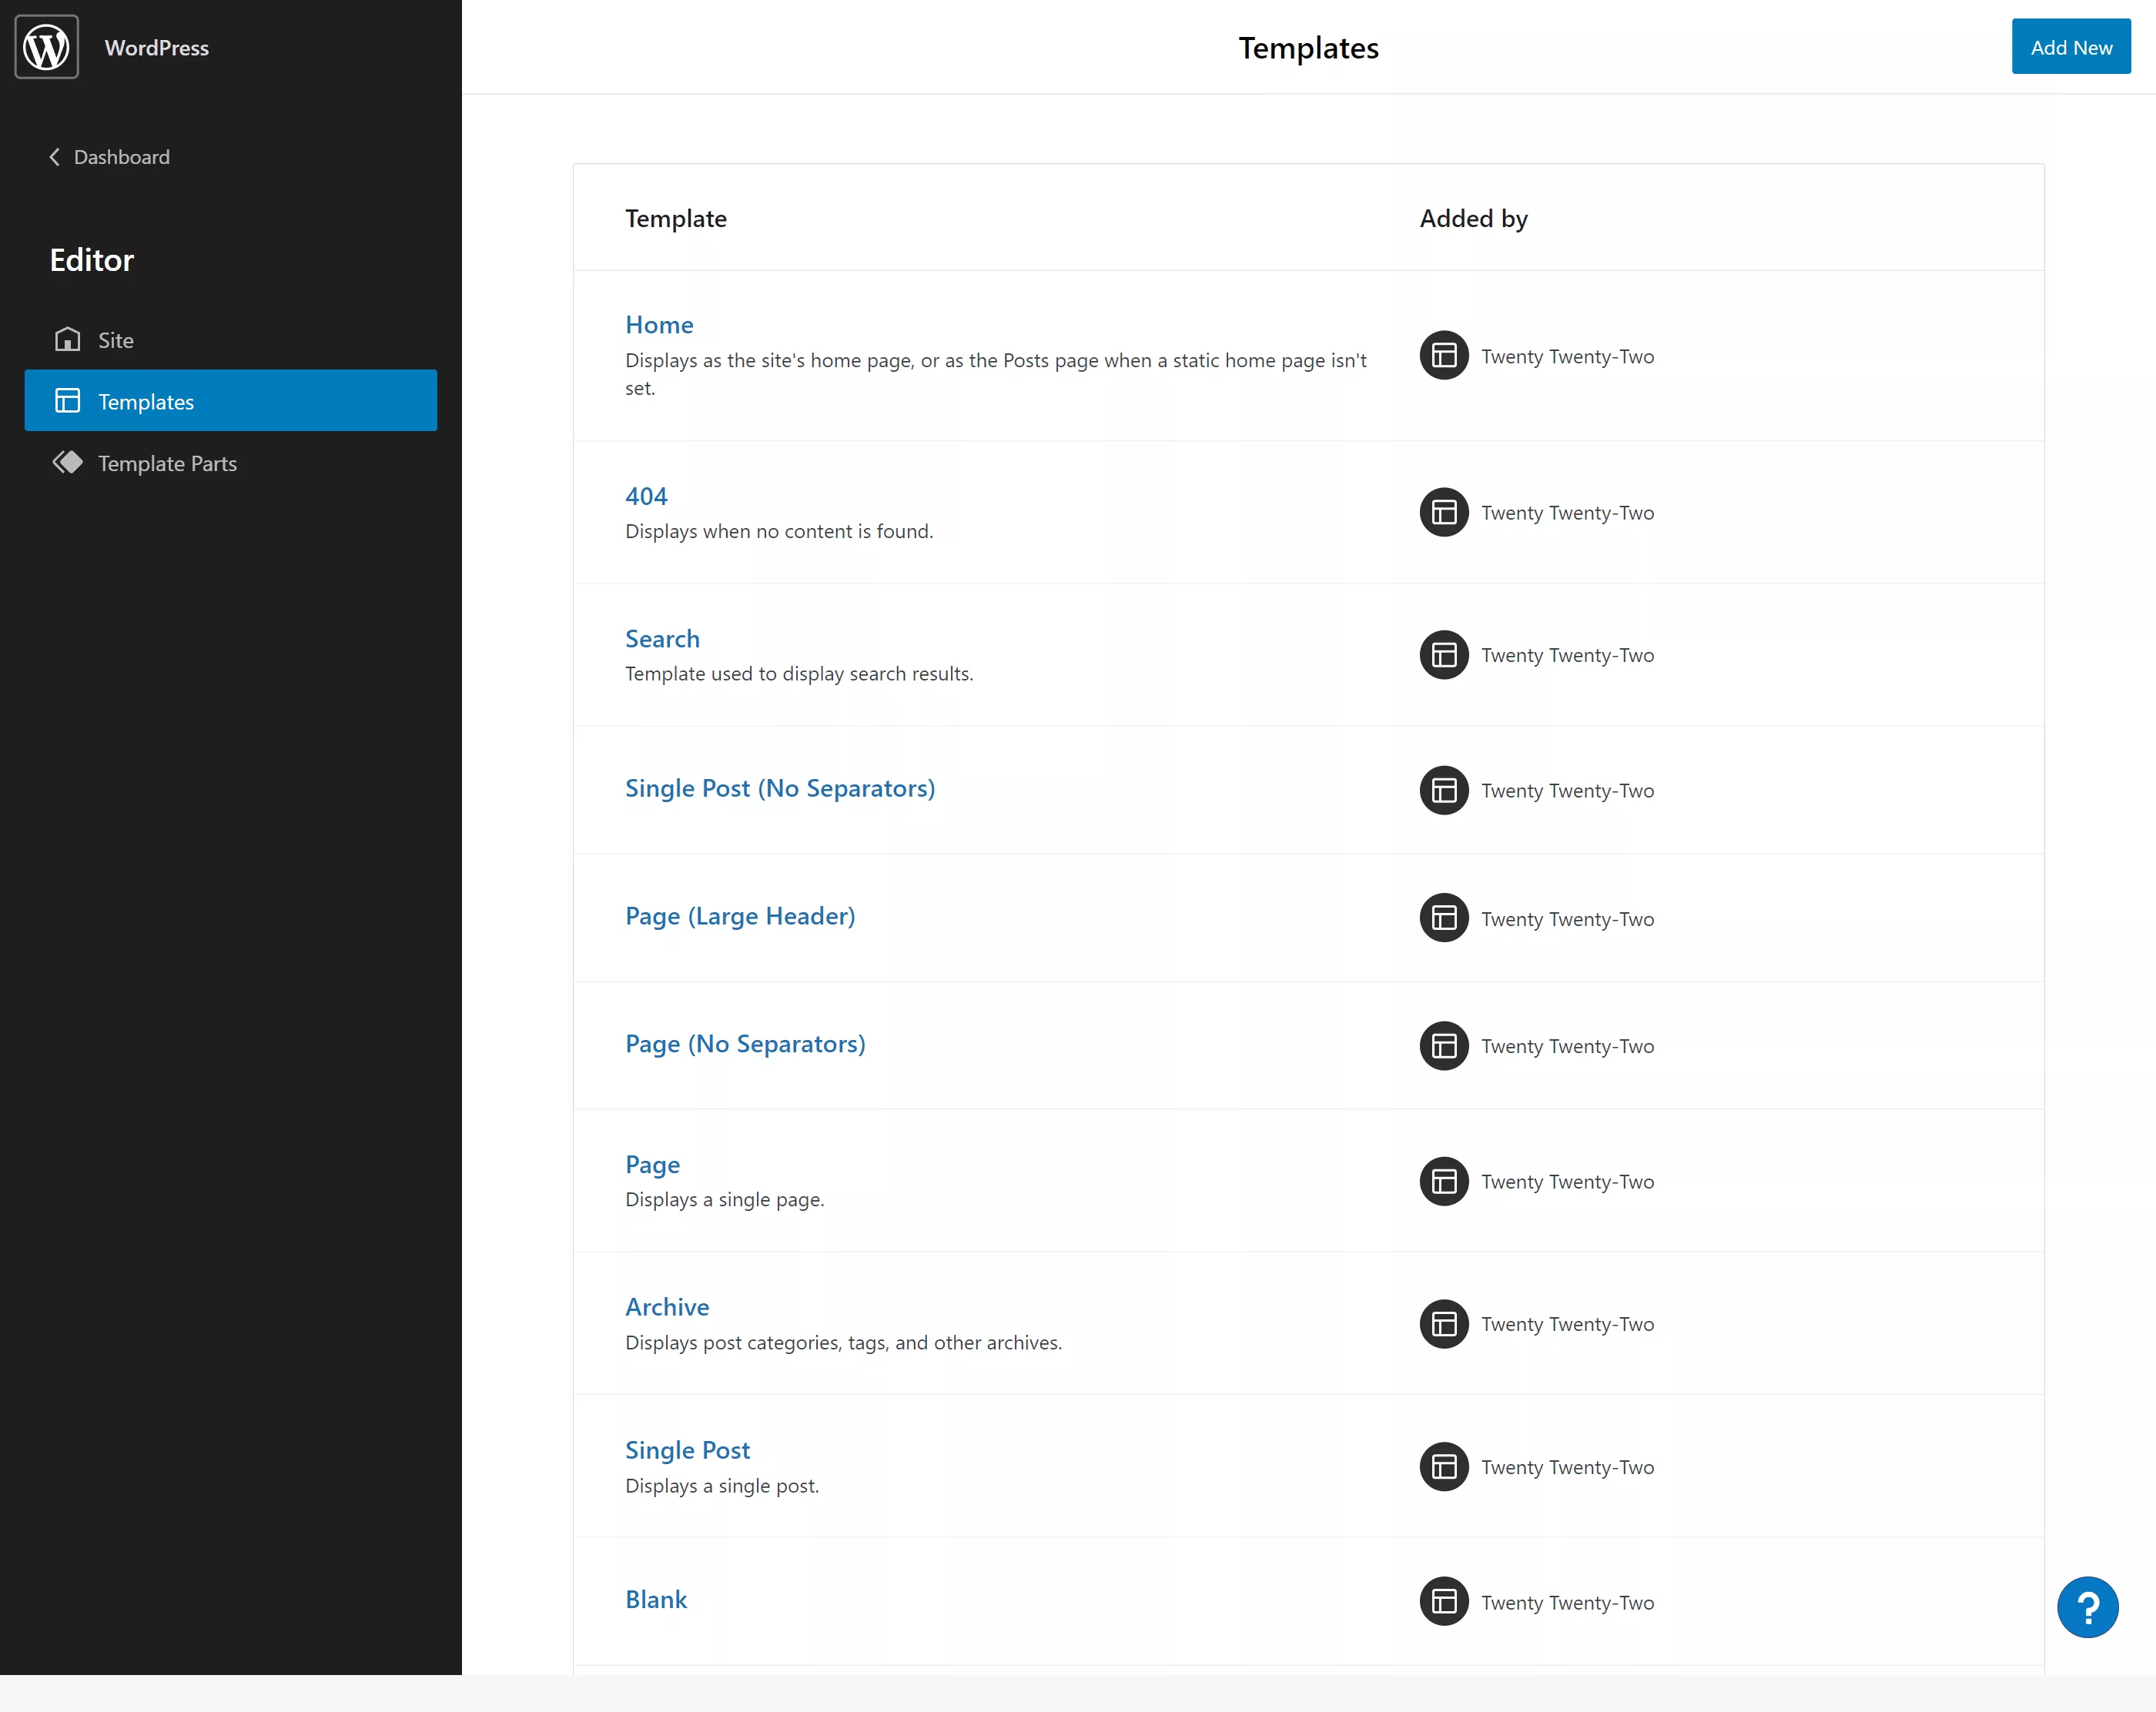Screen dimensions: 2156x1712
Task: Click 'Template used to display search results.' text
Action: pyautogui.click(x=799, y=674)
